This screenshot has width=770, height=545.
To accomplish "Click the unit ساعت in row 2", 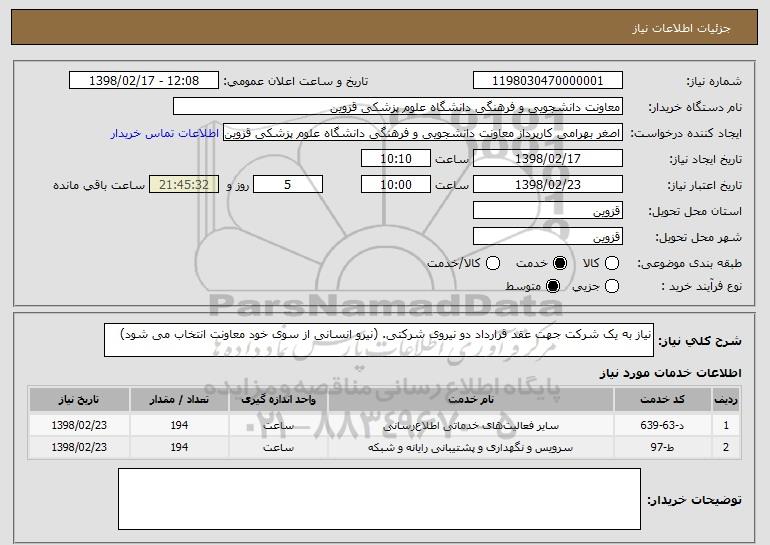I will pyautogui.click(x=278, y=448).
